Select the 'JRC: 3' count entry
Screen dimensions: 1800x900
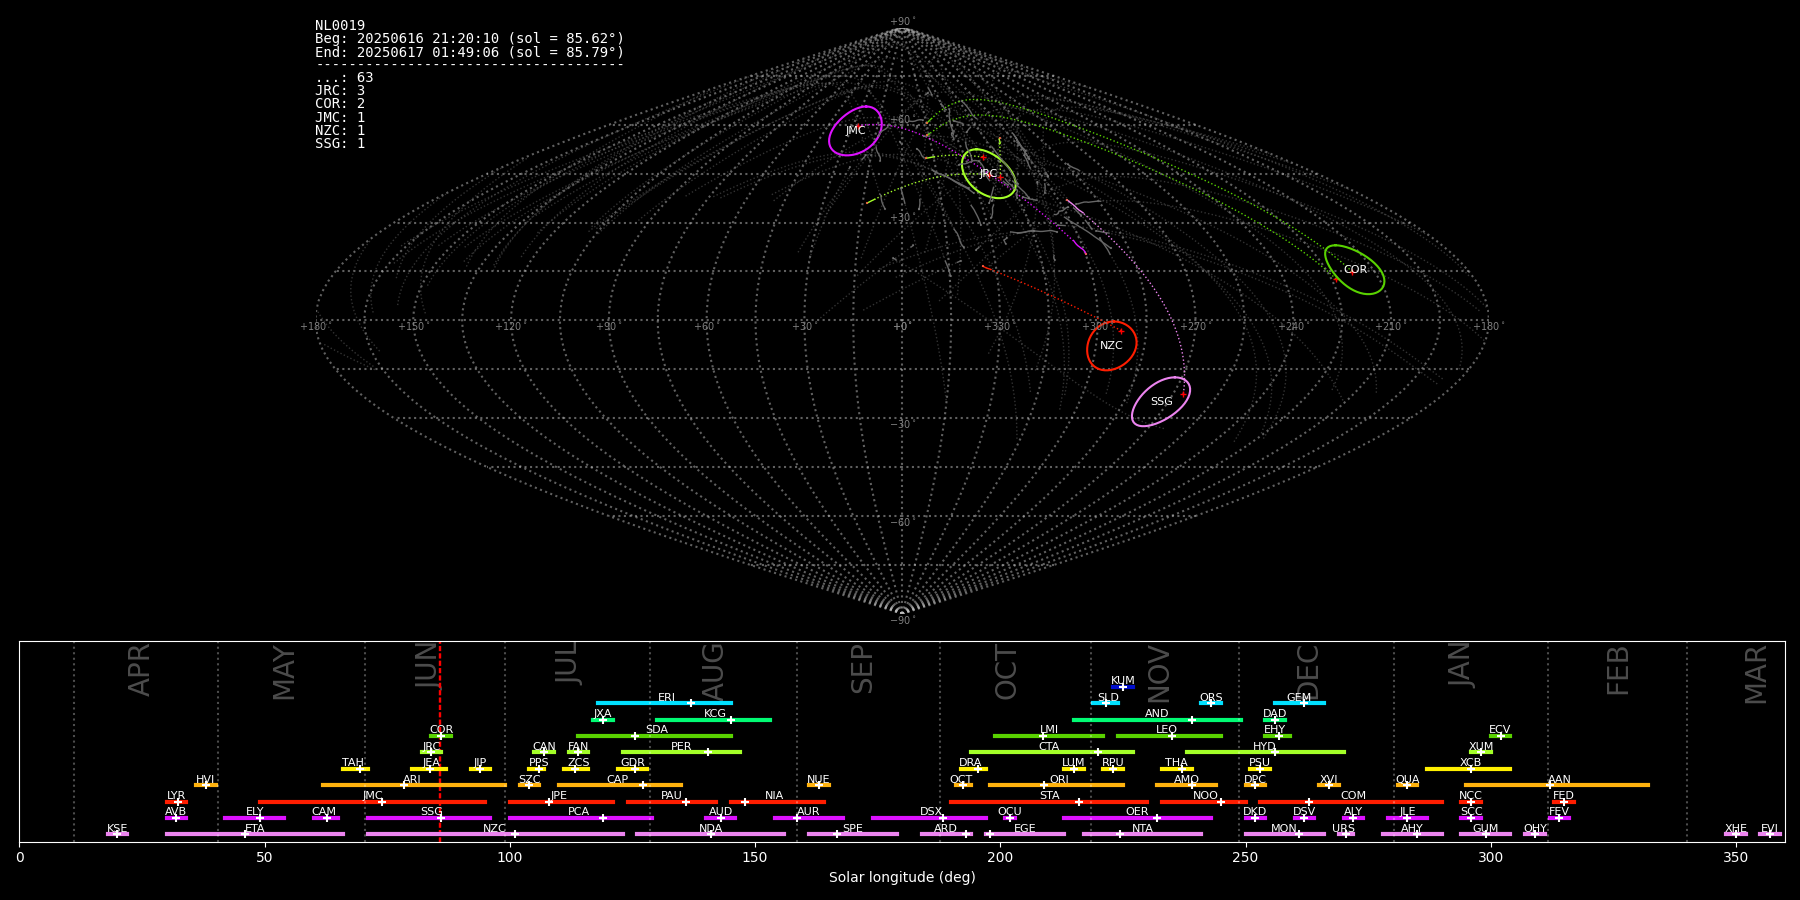click(340, 91)
